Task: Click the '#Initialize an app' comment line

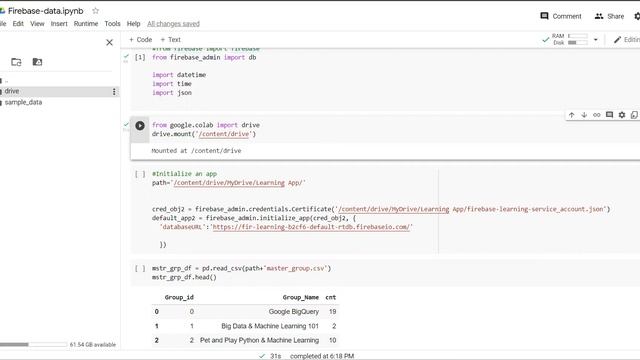Action: (x=184, y=173)
